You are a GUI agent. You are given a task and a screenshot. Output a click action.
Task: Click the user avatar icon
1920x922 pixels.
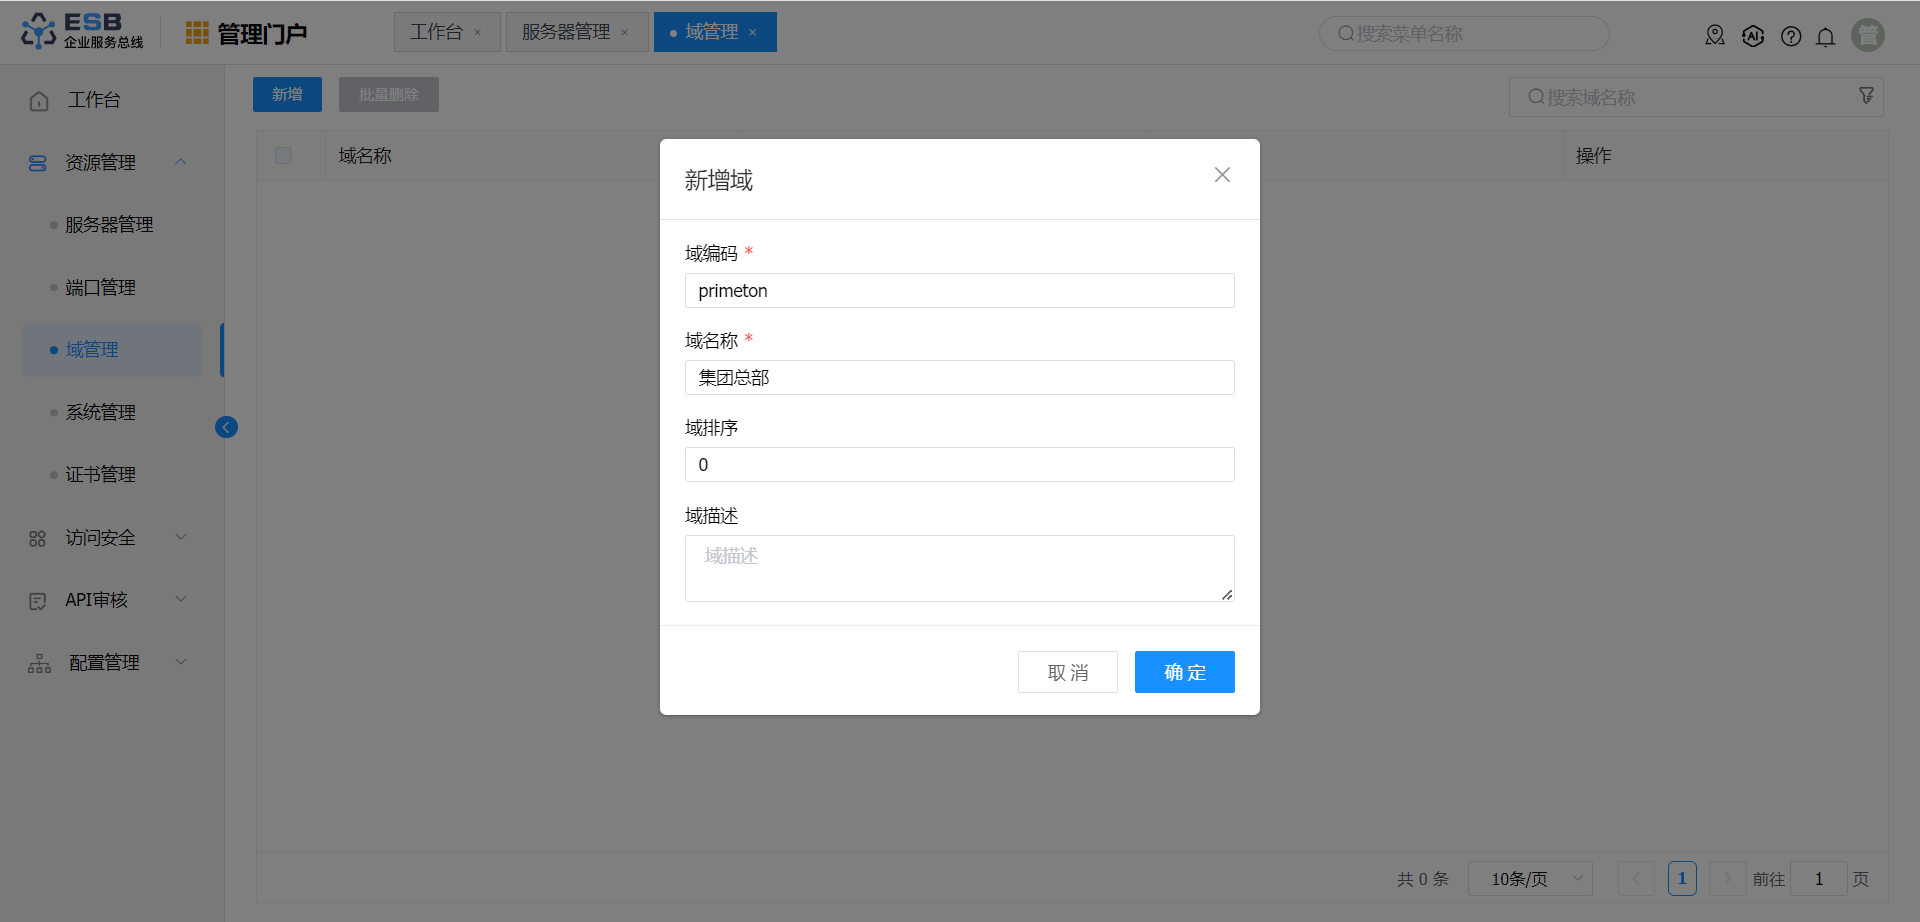1867,35
